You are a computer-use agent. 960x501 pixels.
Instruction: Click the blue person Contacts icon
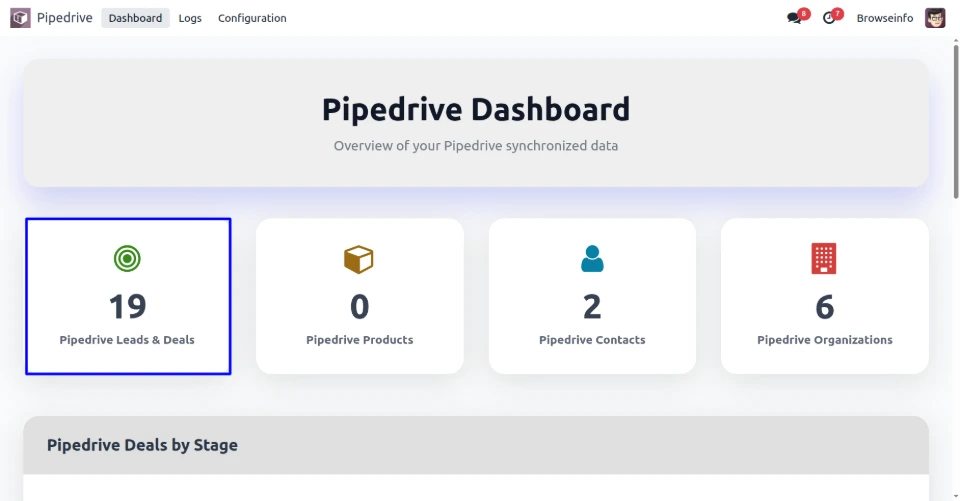pyautogui.click(x=592, y=258)
